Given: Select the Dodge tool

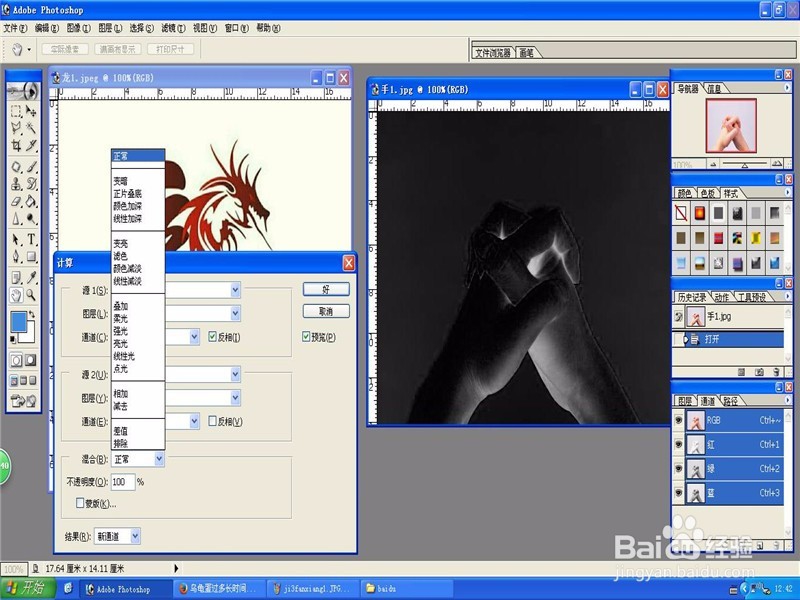Looking at the screenshot, I should tap(31, 218).
